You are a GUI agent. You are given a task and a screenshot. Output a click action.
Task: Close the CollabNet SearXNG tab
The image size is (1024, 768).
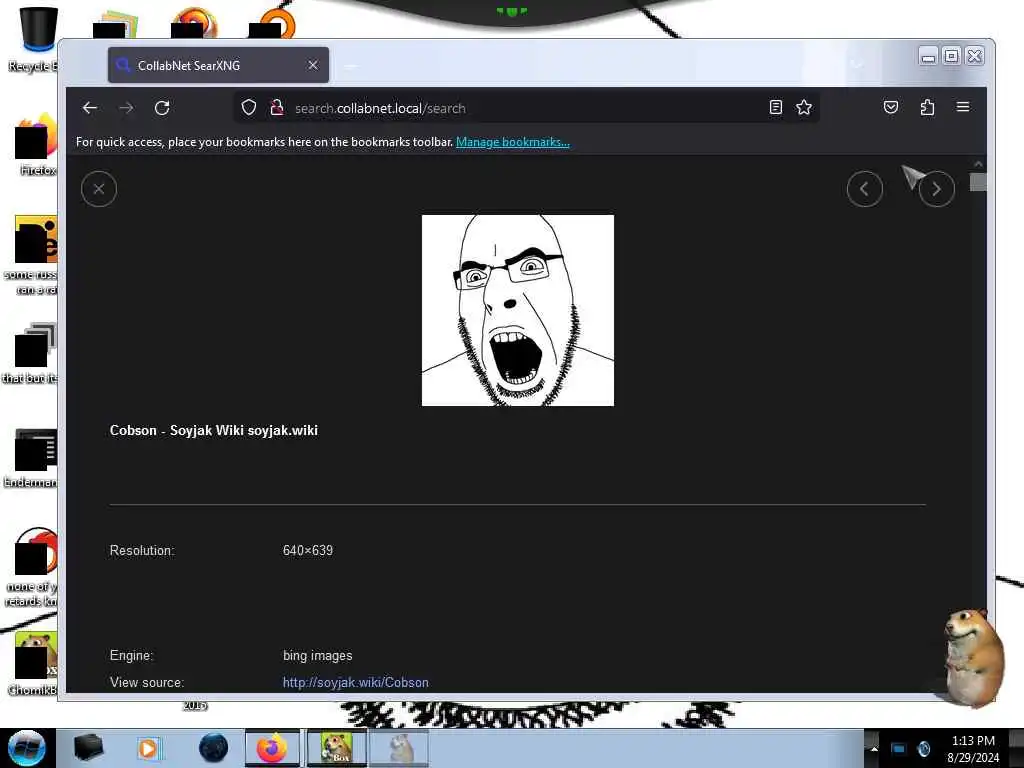tap(313, 65)
